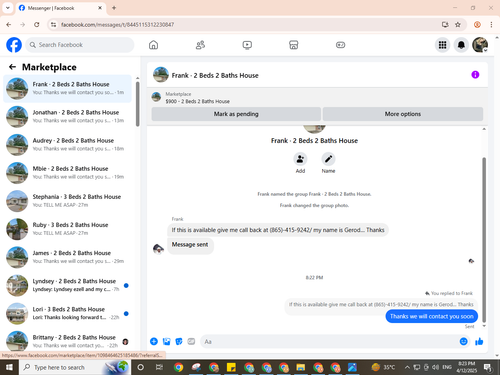Open the Audrey - 2 Beds 2 Baths House chat

click(68, 145)
